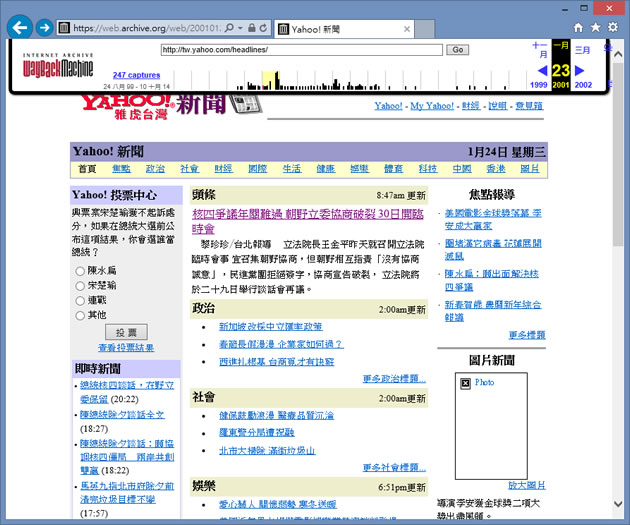Open the browser Tools gear icon

pos(615,28)
